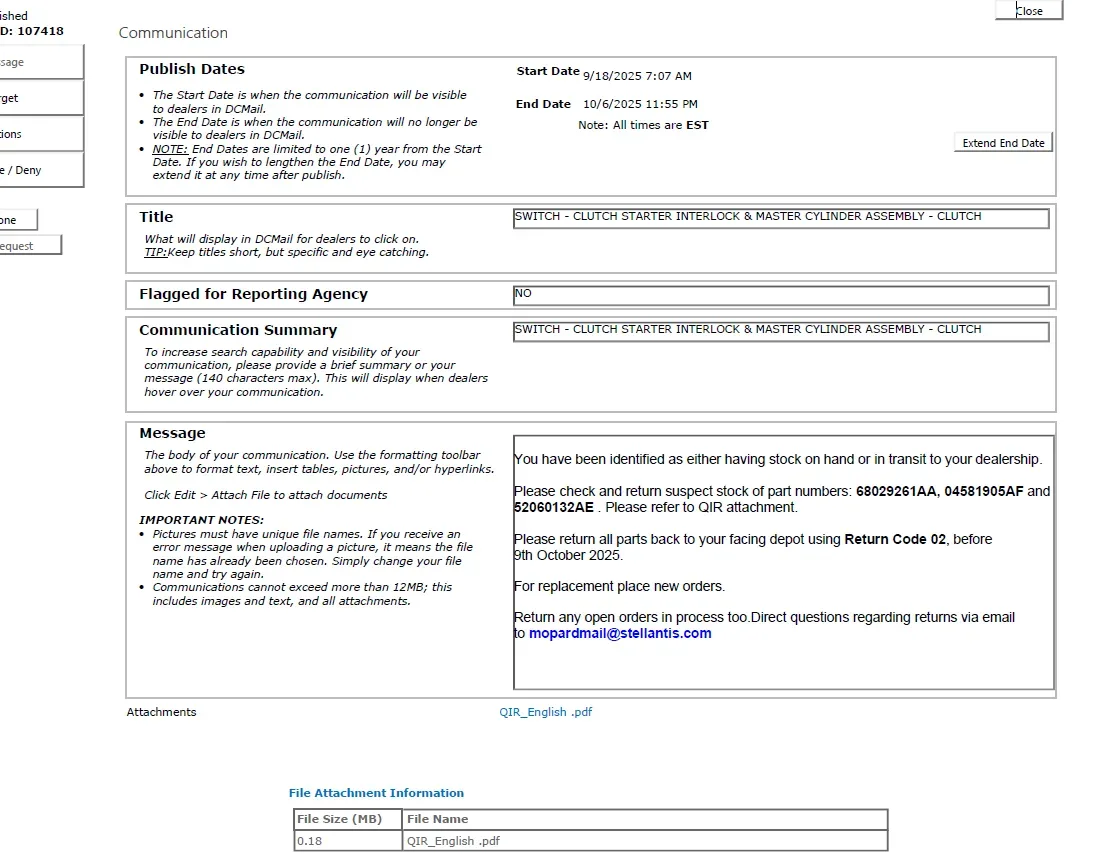Image resolution: width=1102 pixels, height=854 pixels.
Task: Click the Title input field
Action: 781,218
